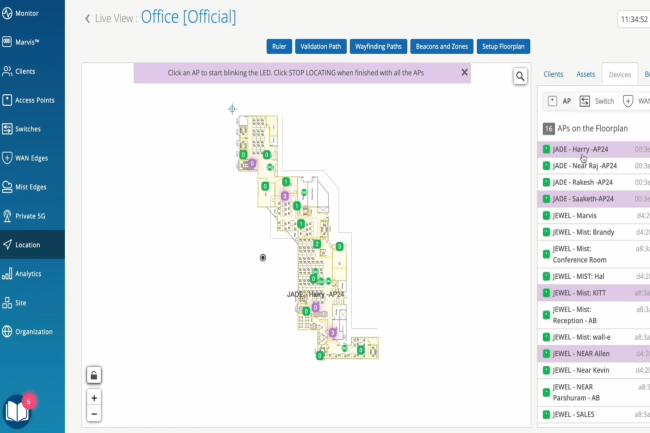Click Beacons and Zones button
This screenshot has width=650, height=433.
(x=441, y=46)
